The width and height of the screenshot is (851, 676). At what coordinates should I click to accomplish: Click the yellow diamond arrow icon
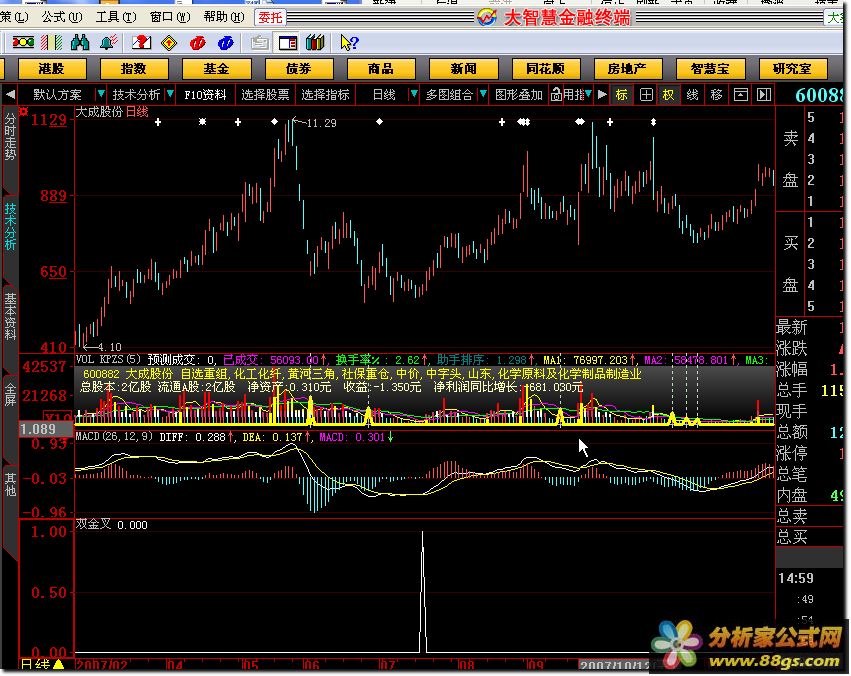pos(169,42)
